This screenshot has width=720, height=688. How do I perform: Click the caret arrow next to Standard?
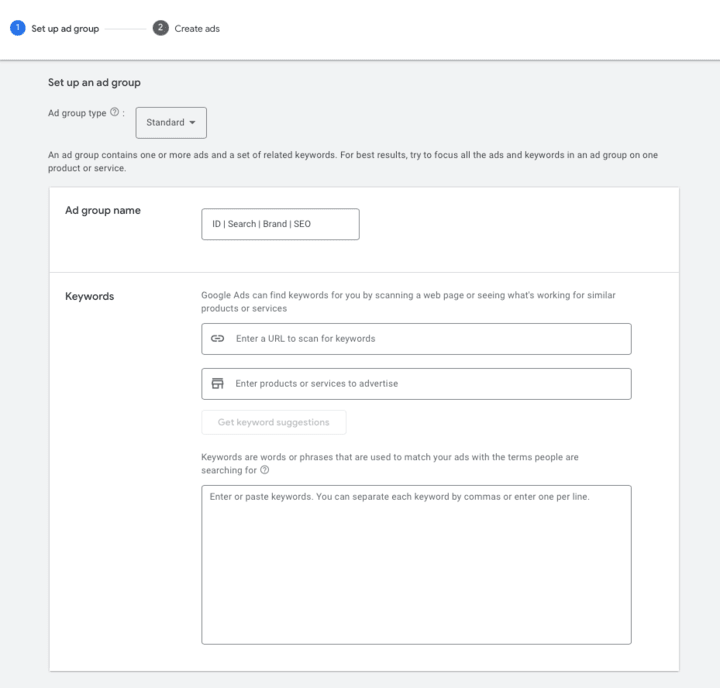[192, 123]
